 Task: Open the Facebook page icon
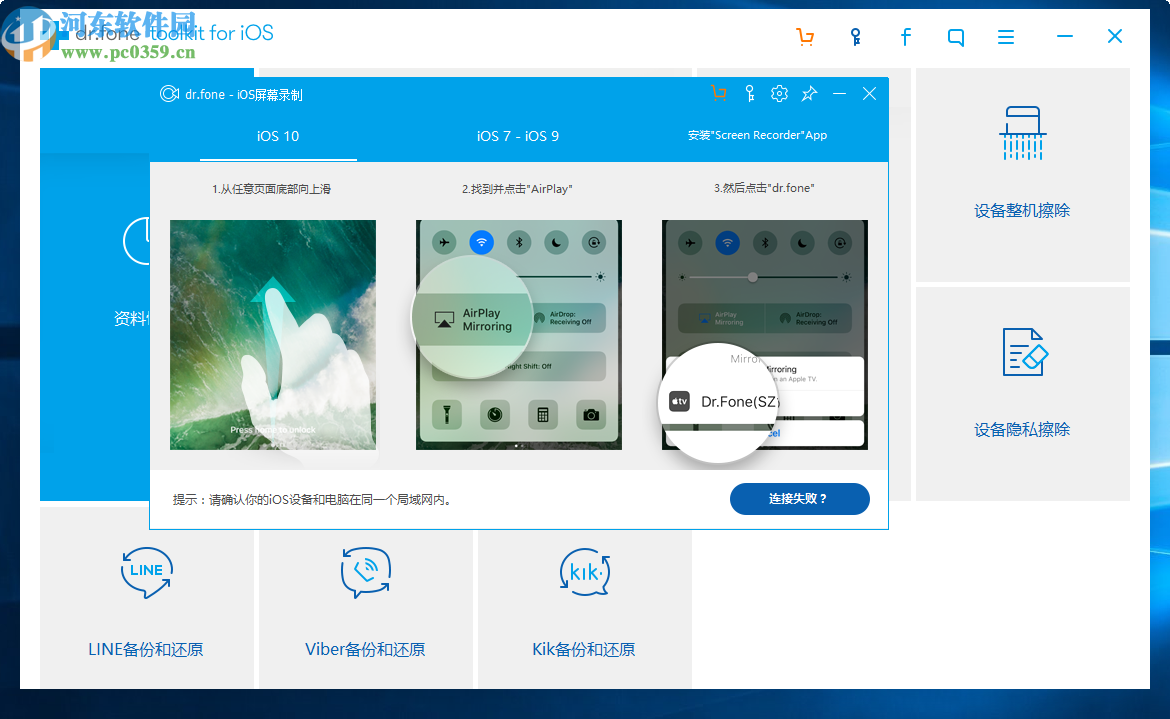click(x=905, y=36)
